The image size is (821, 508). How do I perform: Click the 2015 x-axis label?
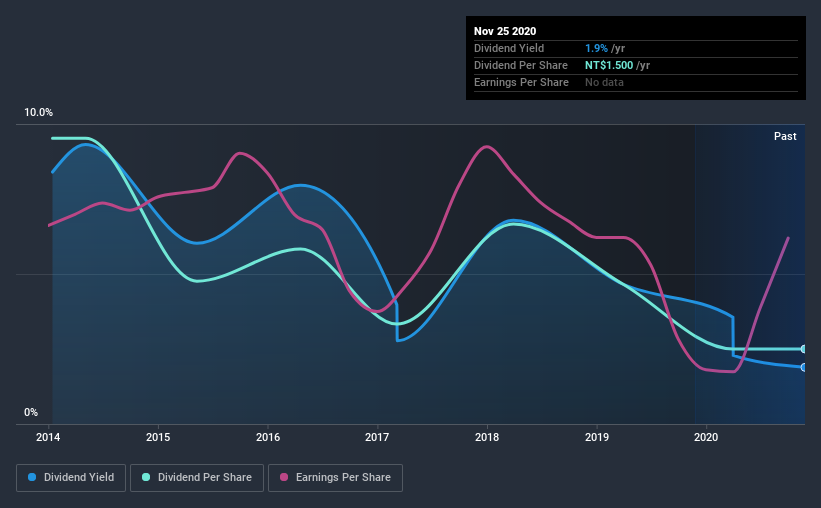click(x=158, y=437)
